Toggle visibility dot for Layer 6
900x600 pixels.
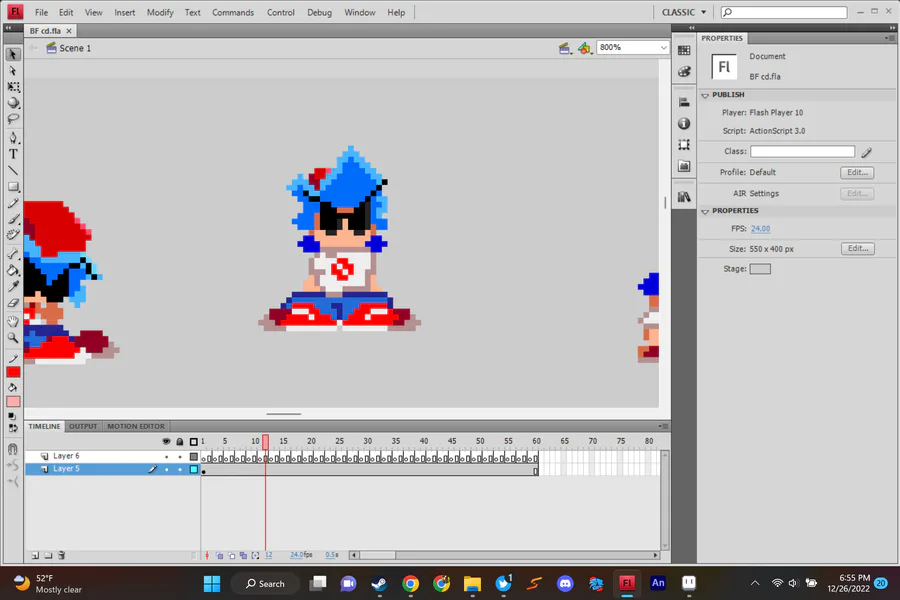tap(167, 457)
